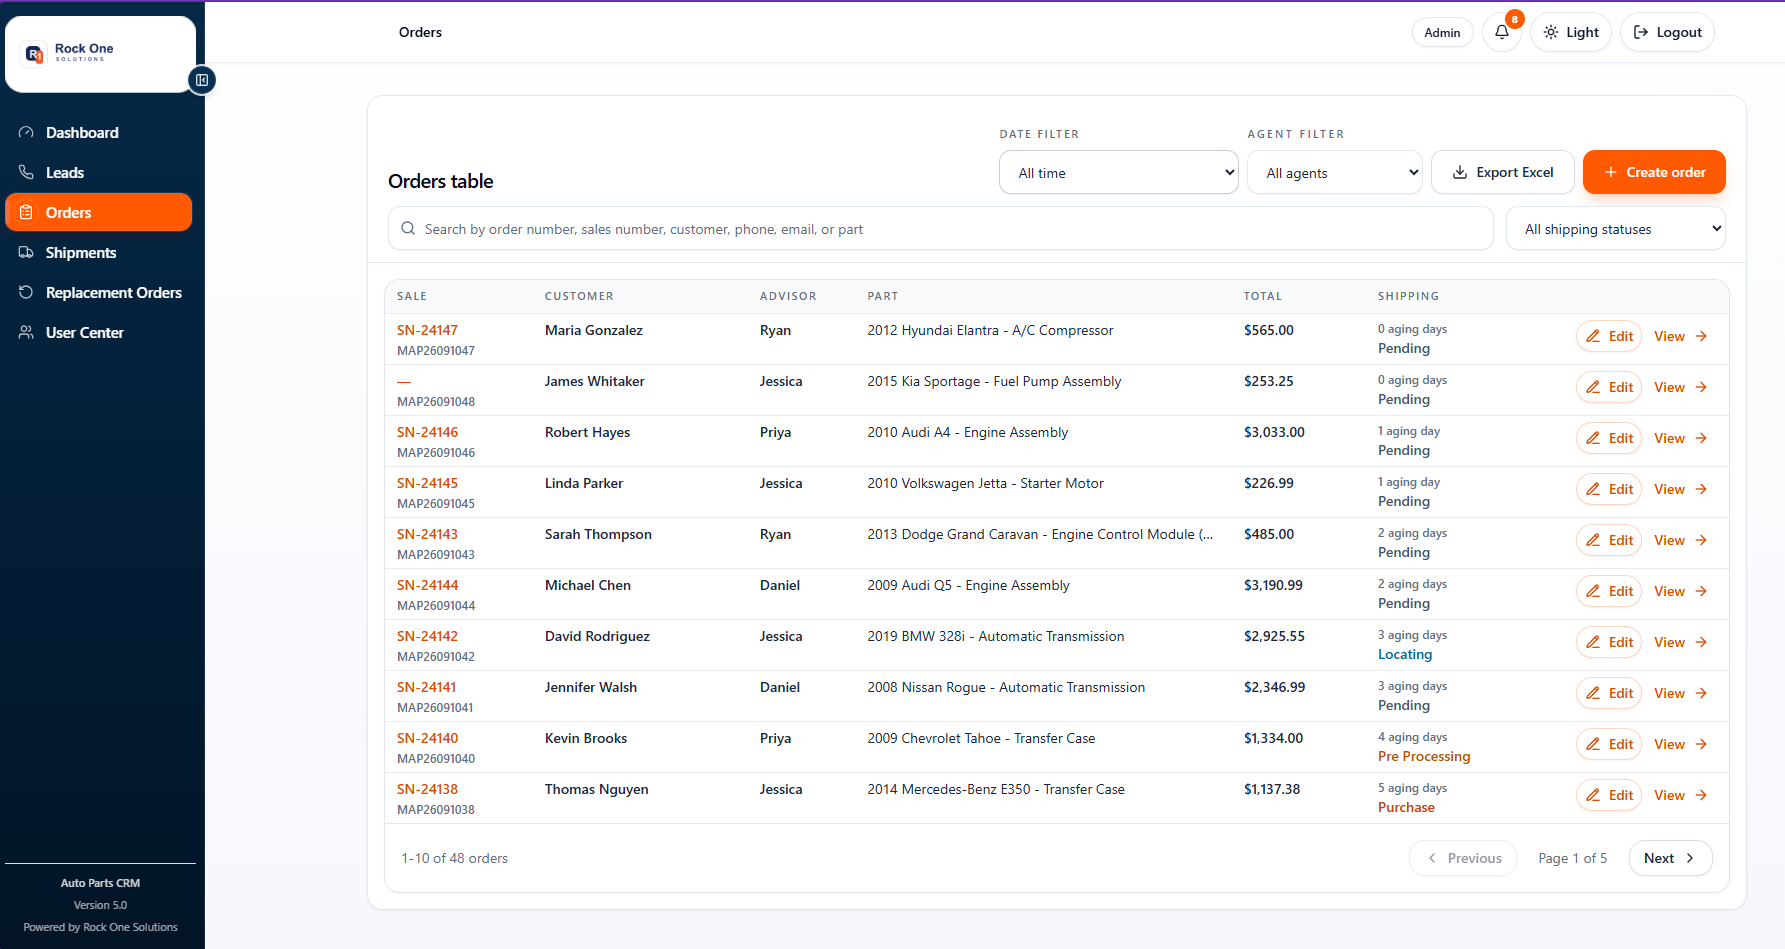
Task: Click in the order search field
Action: [x=940, y=229]
